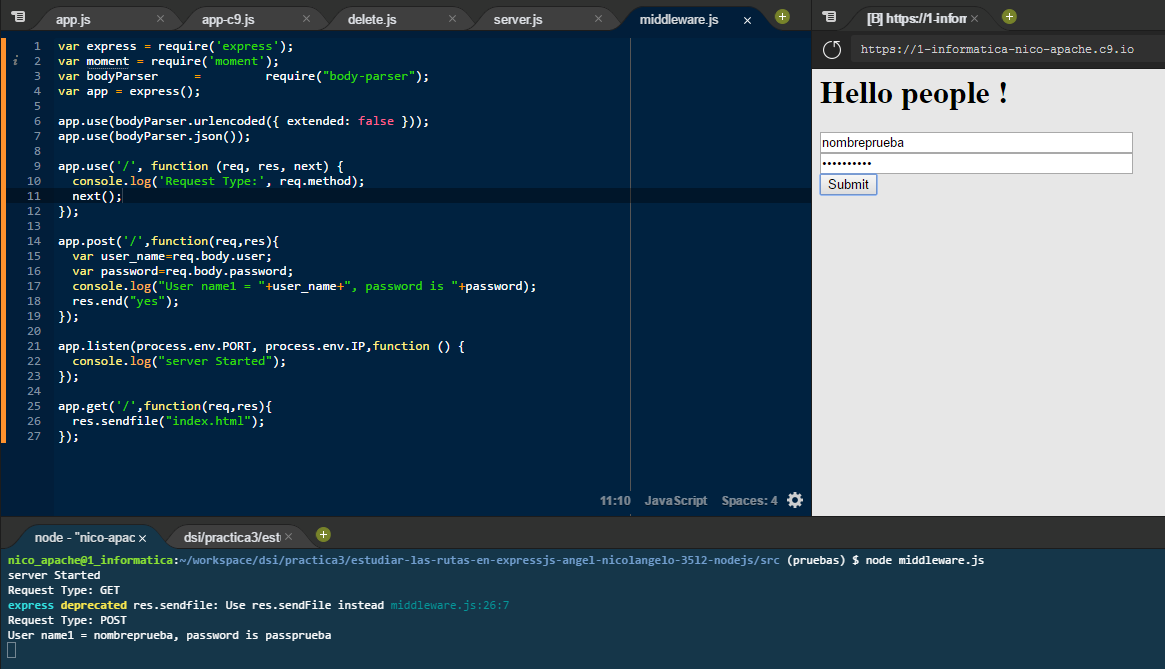Viewport: 1165px width, 669px height.
Task: Click line number 21 in the gutter
Action: click(33, 346)
